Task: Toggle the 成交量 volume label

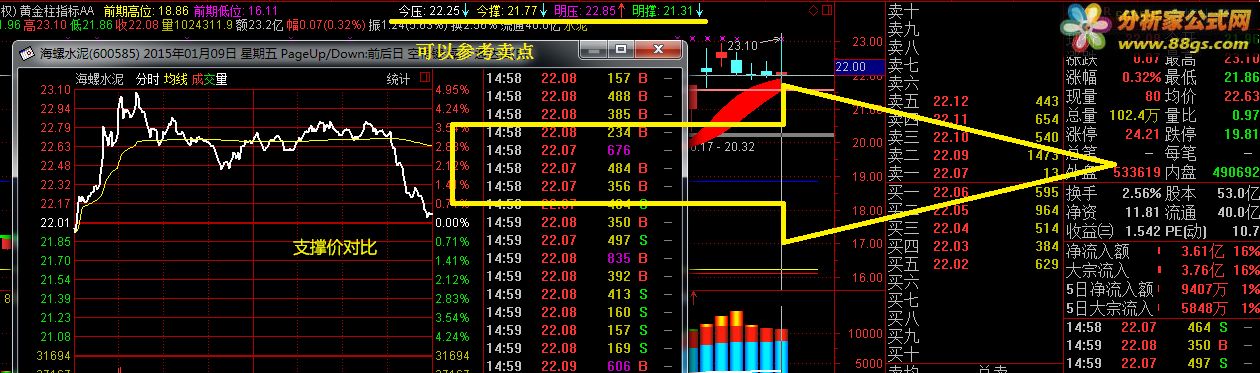Action: click(x=210, y=79)
